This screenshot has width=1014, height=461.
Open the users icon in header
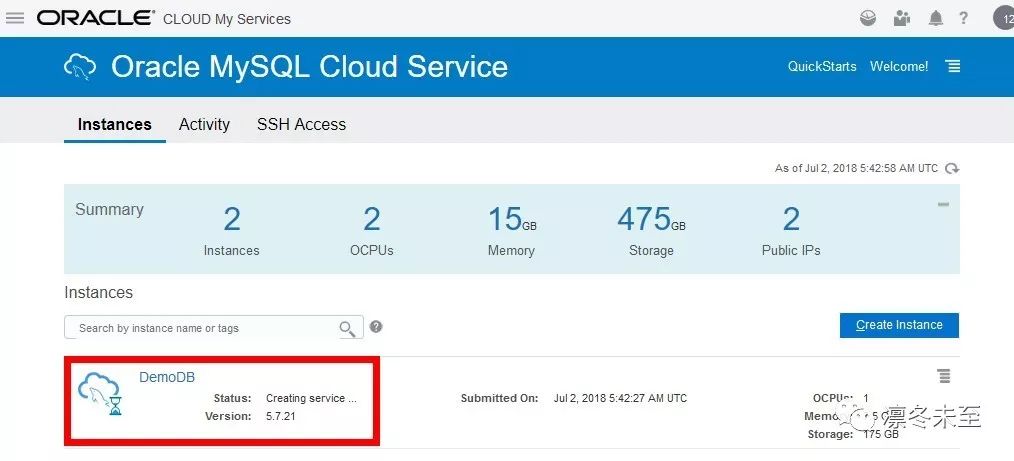point(901,18)
